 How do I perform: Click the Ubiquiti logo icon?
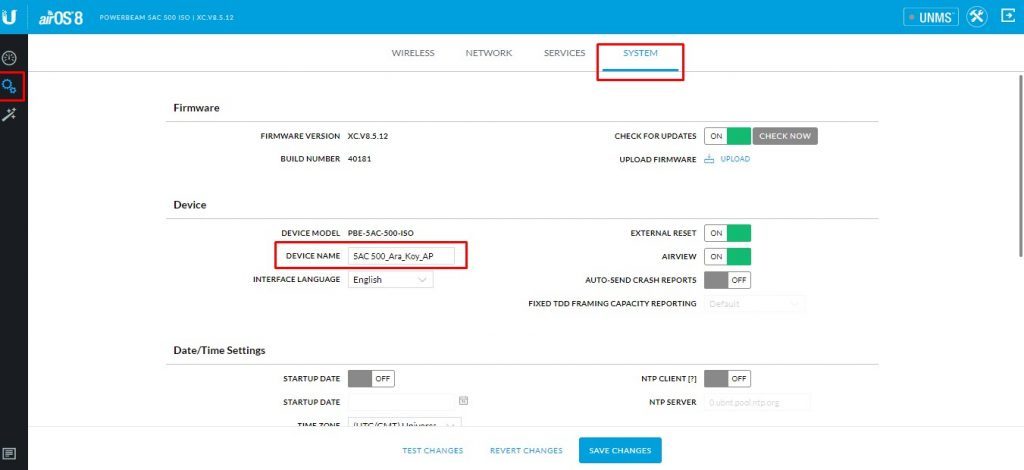pyautogui.click(x=13, y=17)
